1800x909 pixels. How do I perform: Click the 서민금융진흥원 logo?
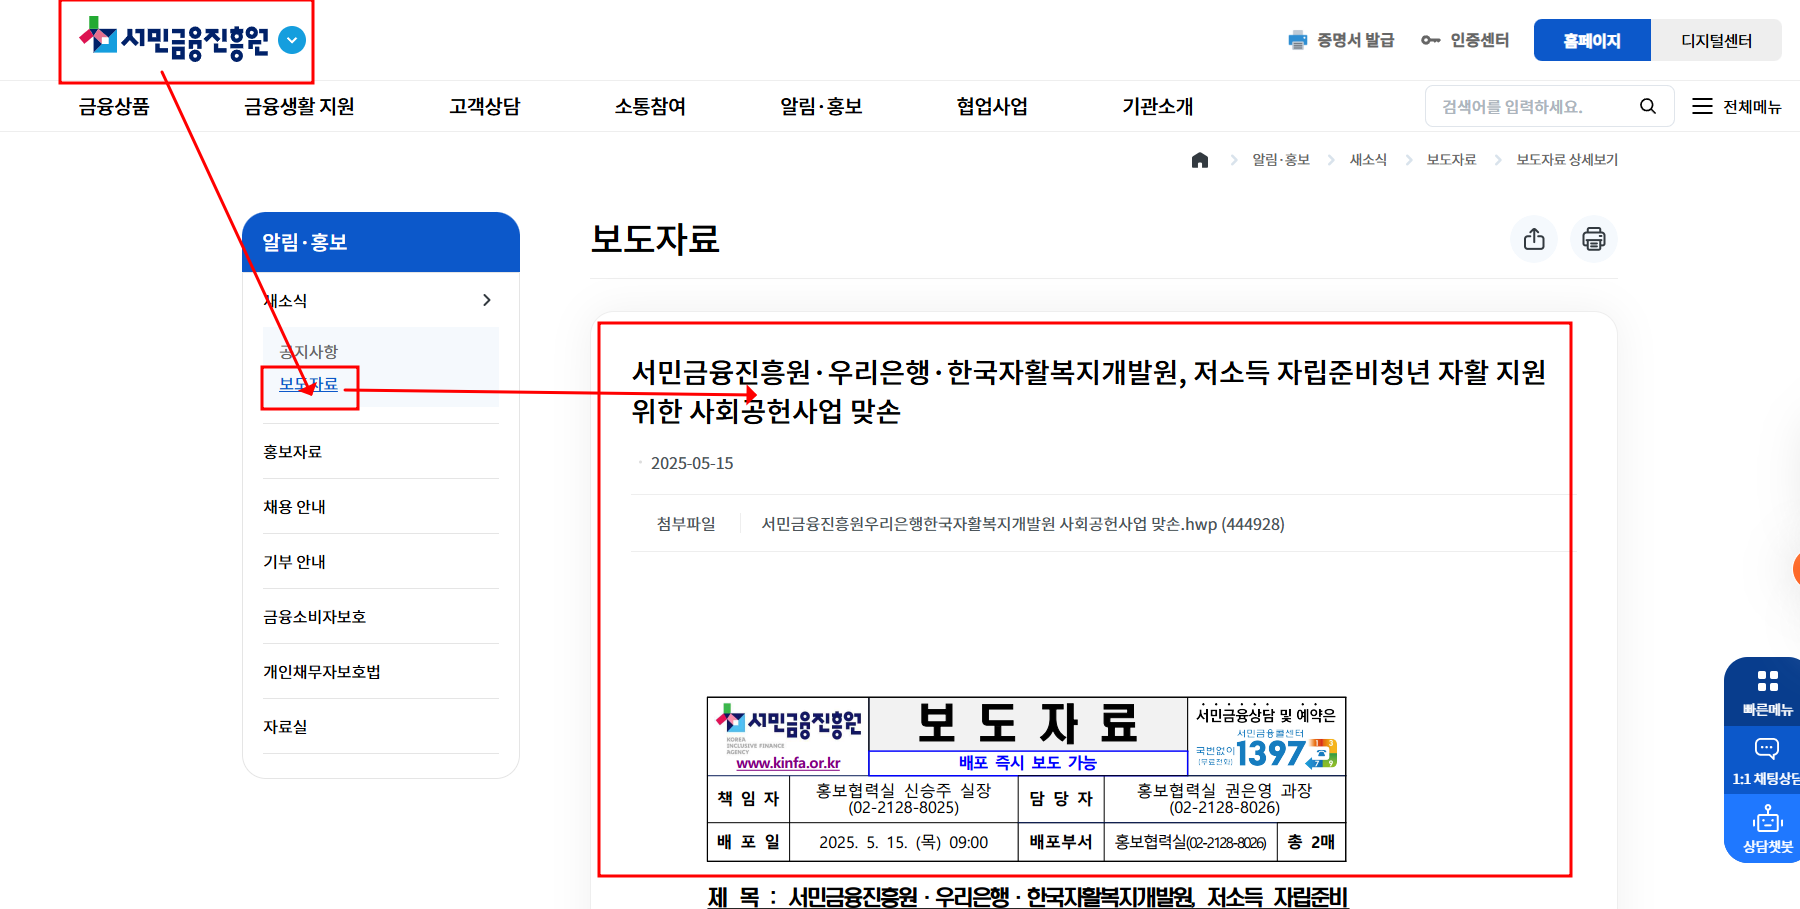click(x=174, y=40)
